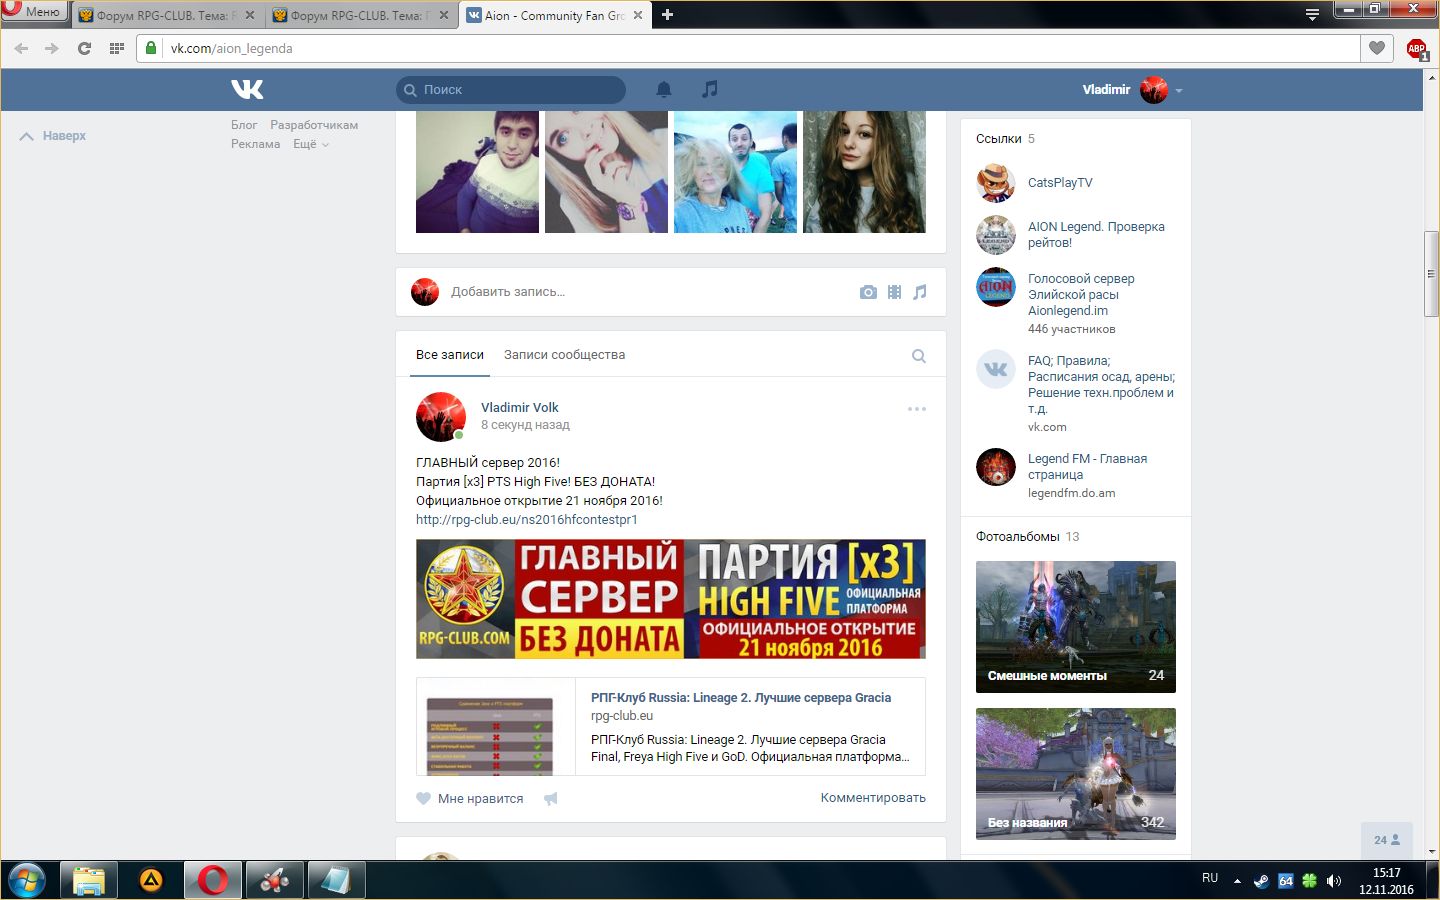1440x900 pixels.
Task: Click the VK logo in header
Action: click(247, 89)
